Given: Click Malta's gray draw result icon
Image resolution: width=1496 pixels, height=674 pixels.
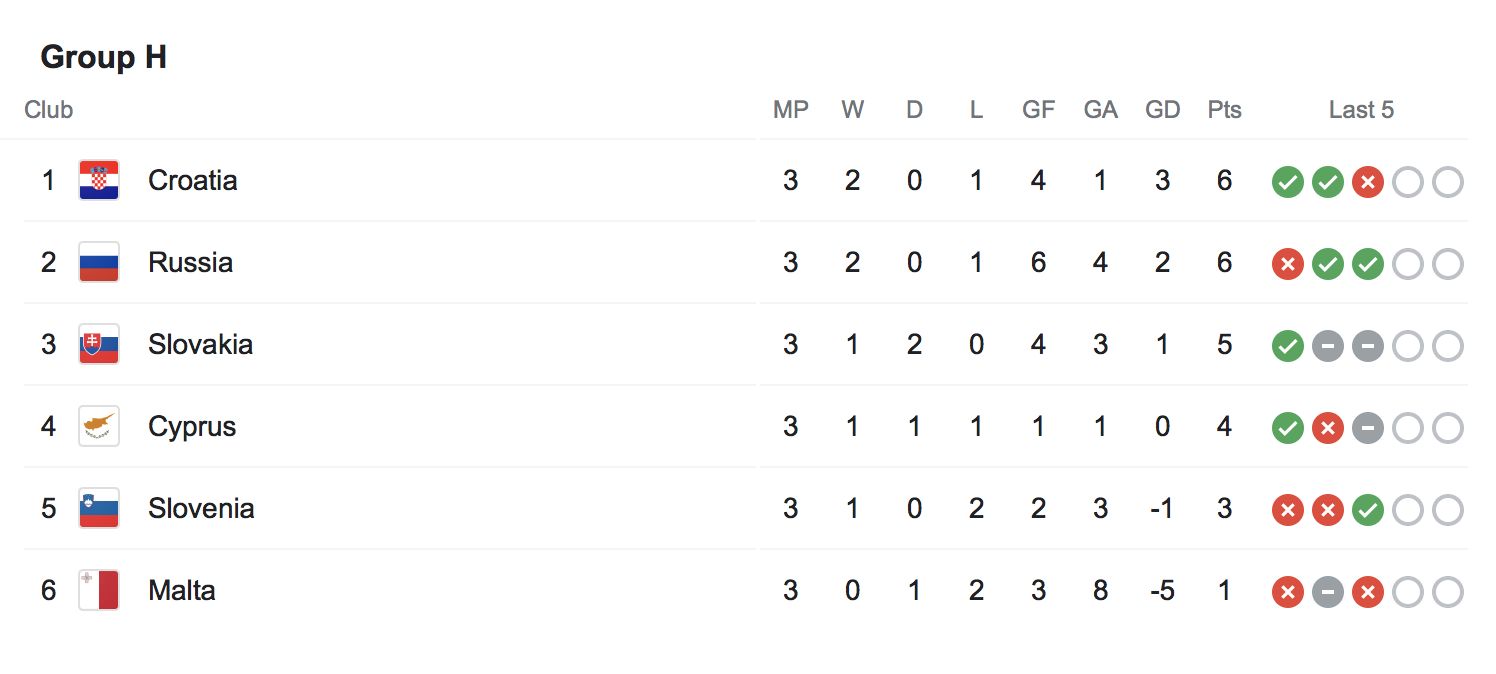Looking at the screenshot, I should (1327, 593).
